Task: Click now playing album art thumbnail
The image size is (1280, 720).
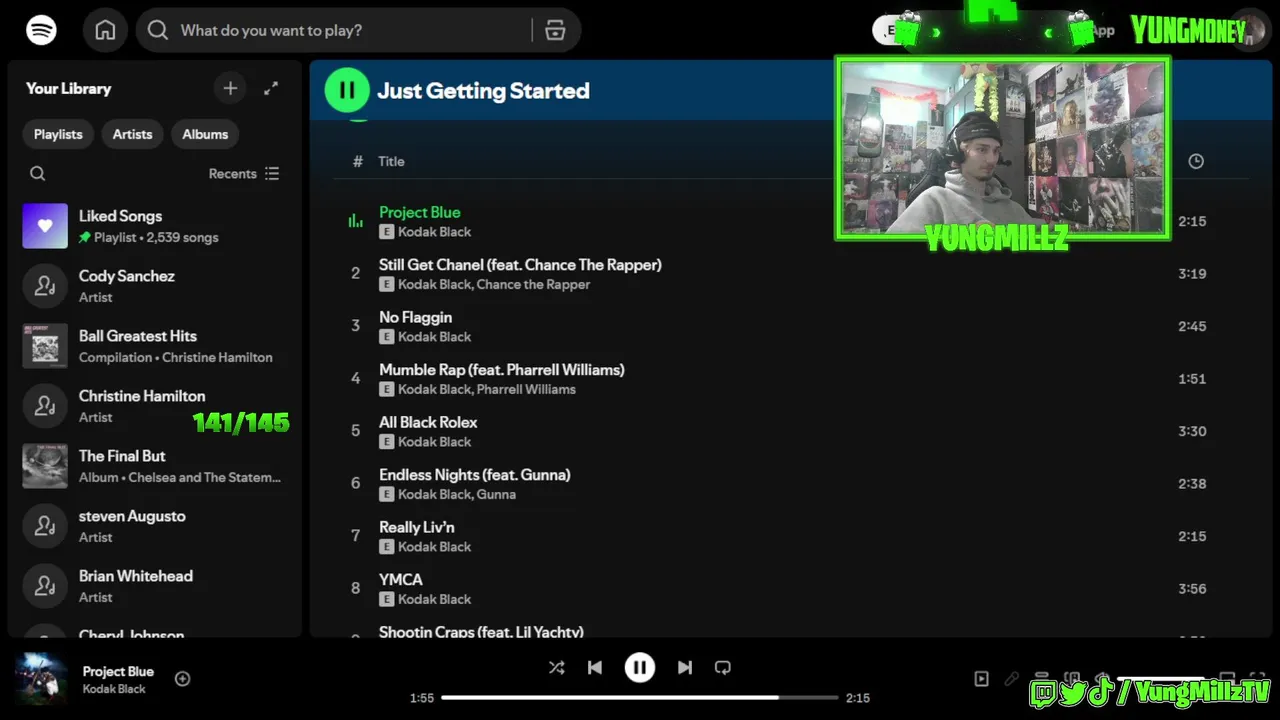Action: [42, 679]
